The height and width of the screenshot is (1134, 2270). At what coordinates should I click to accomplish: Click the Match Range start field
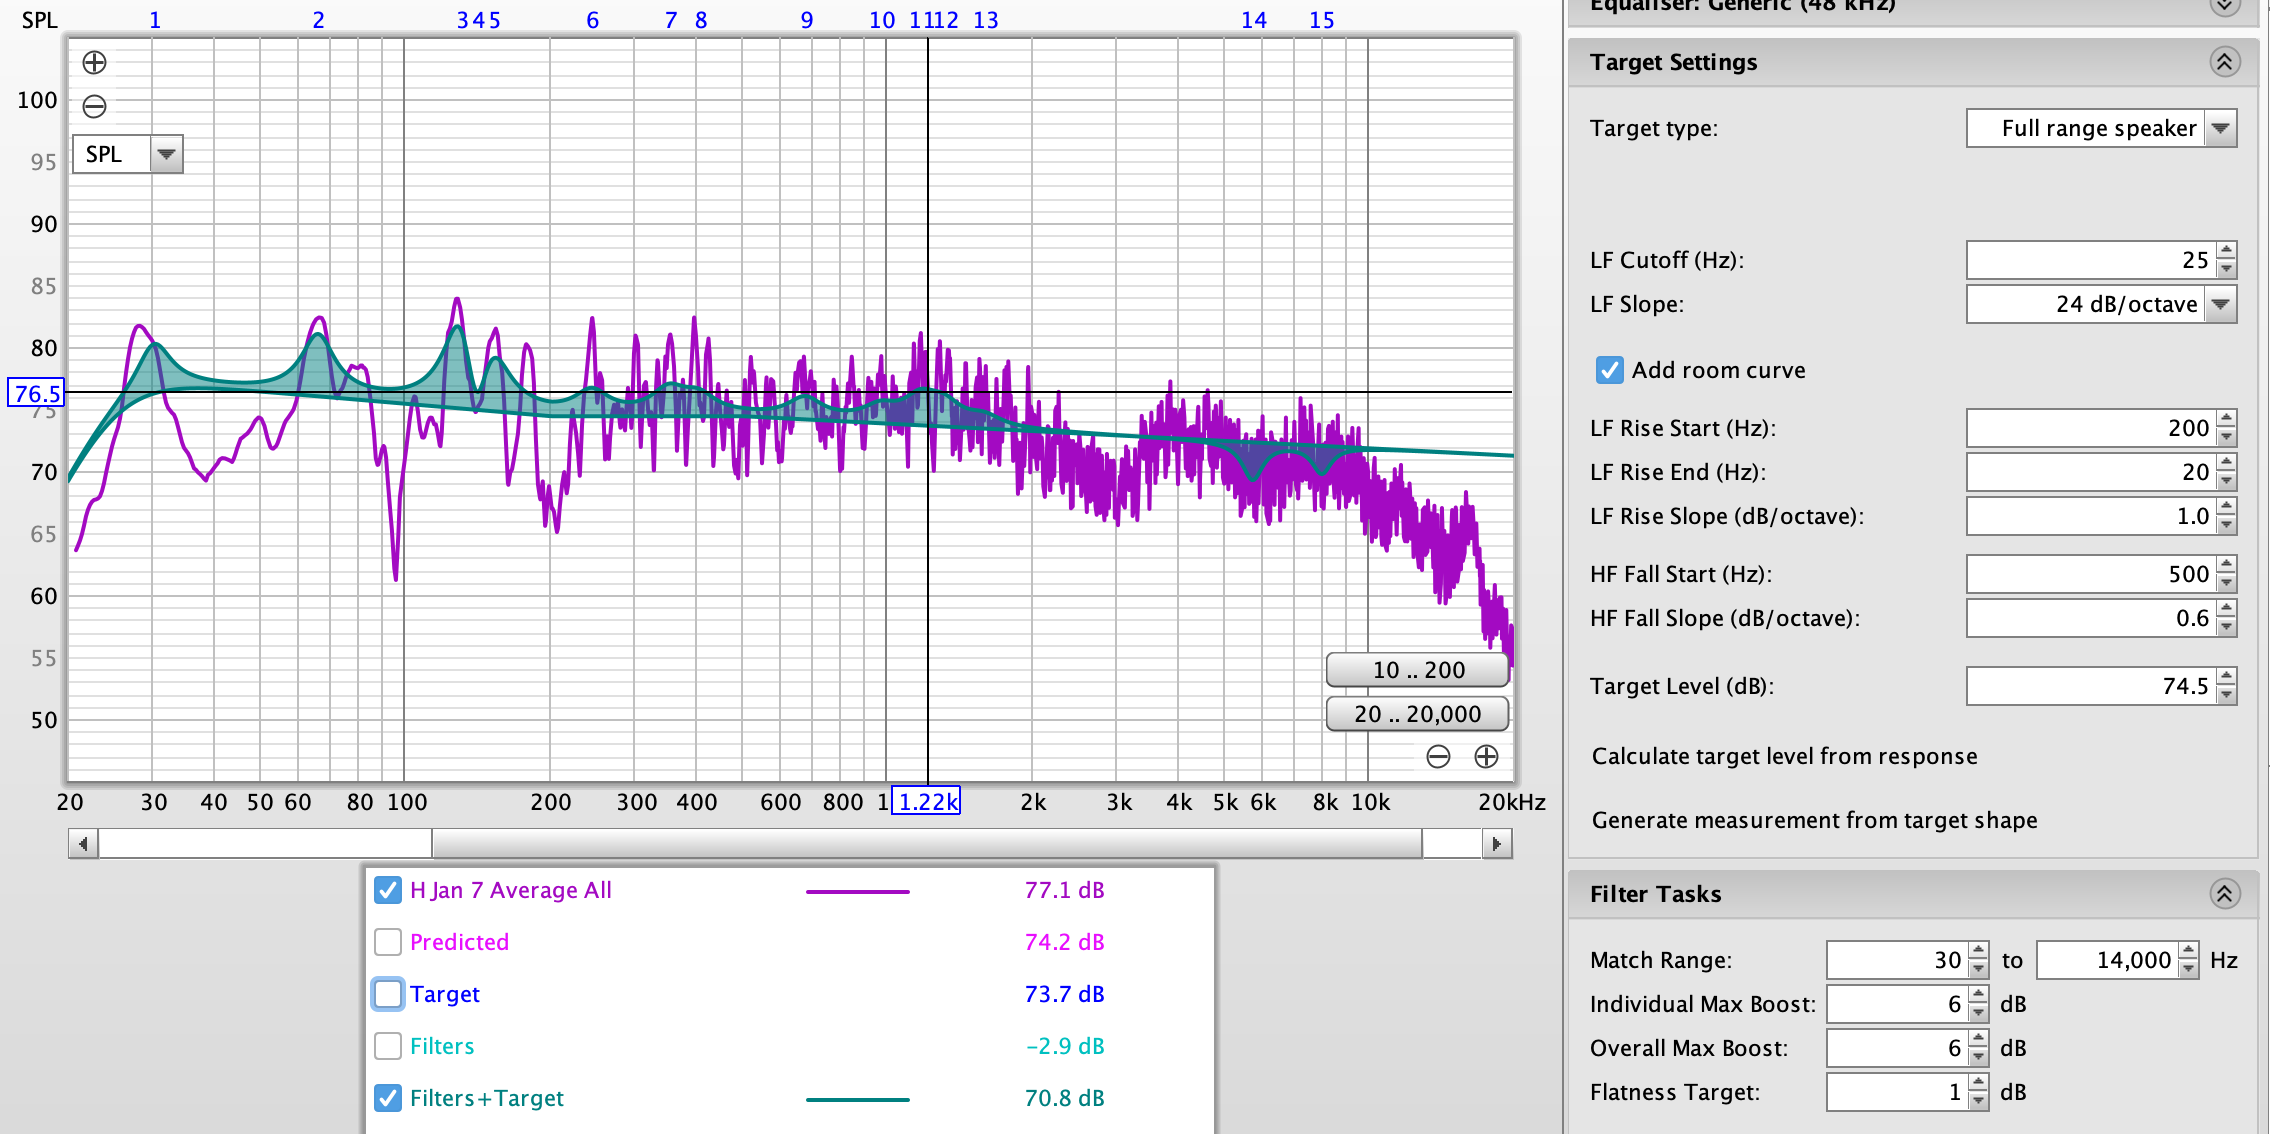[x=1897, y=960]
